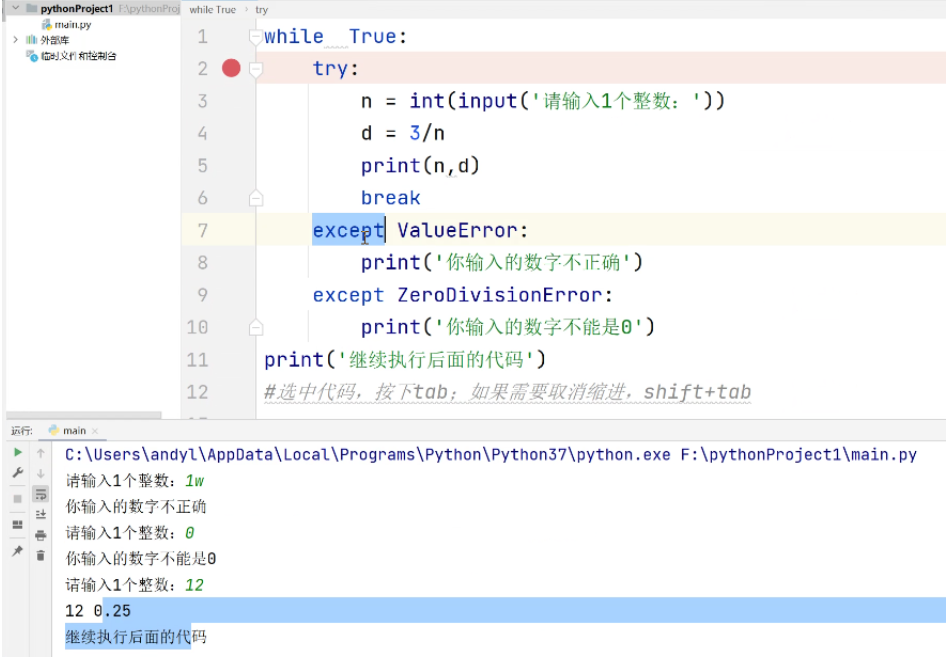Collapse the pythonProject1 tree node

(x=15, y=8)
